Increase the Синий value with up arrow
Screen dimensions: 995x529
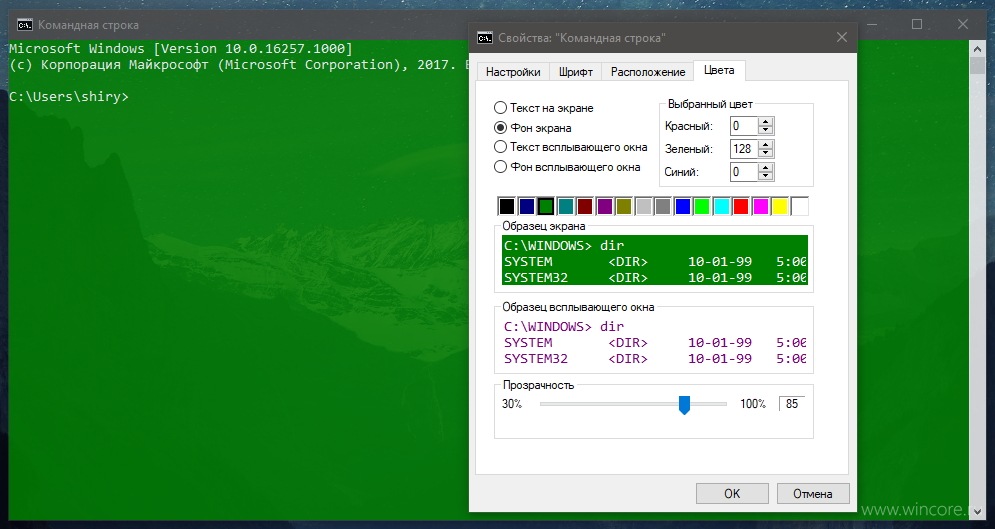click(765, 167)
